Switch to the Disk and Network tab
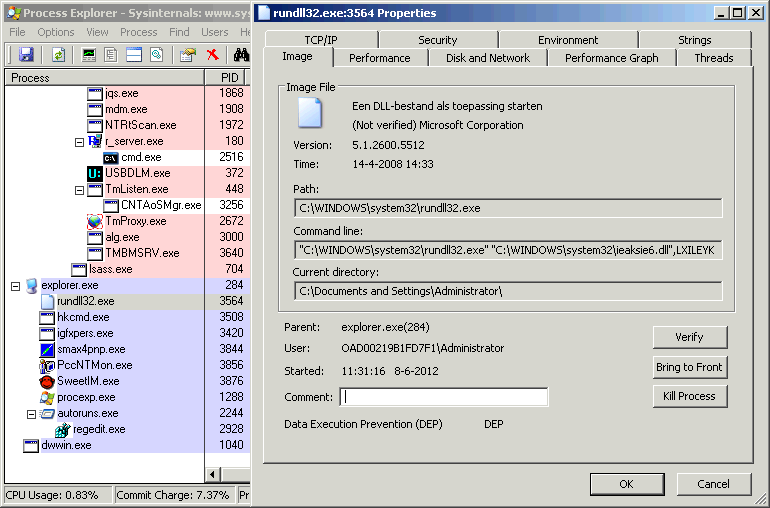Screen dimensions: 770x508 pyautogui.click(x=488, y=58)
